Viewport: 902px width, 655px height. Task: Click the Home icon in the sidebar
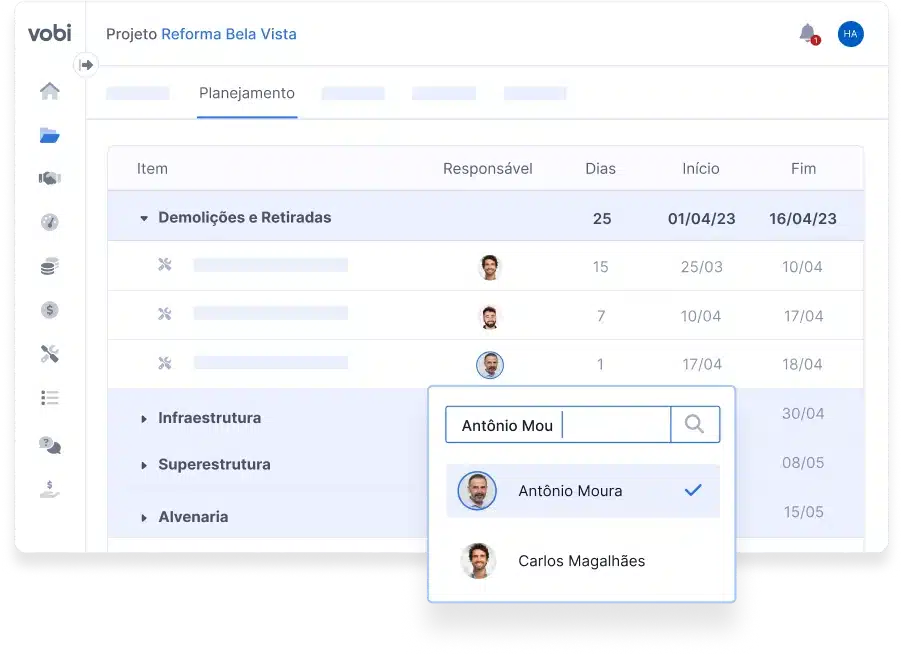pyautogui.click(x=49, y=91)
